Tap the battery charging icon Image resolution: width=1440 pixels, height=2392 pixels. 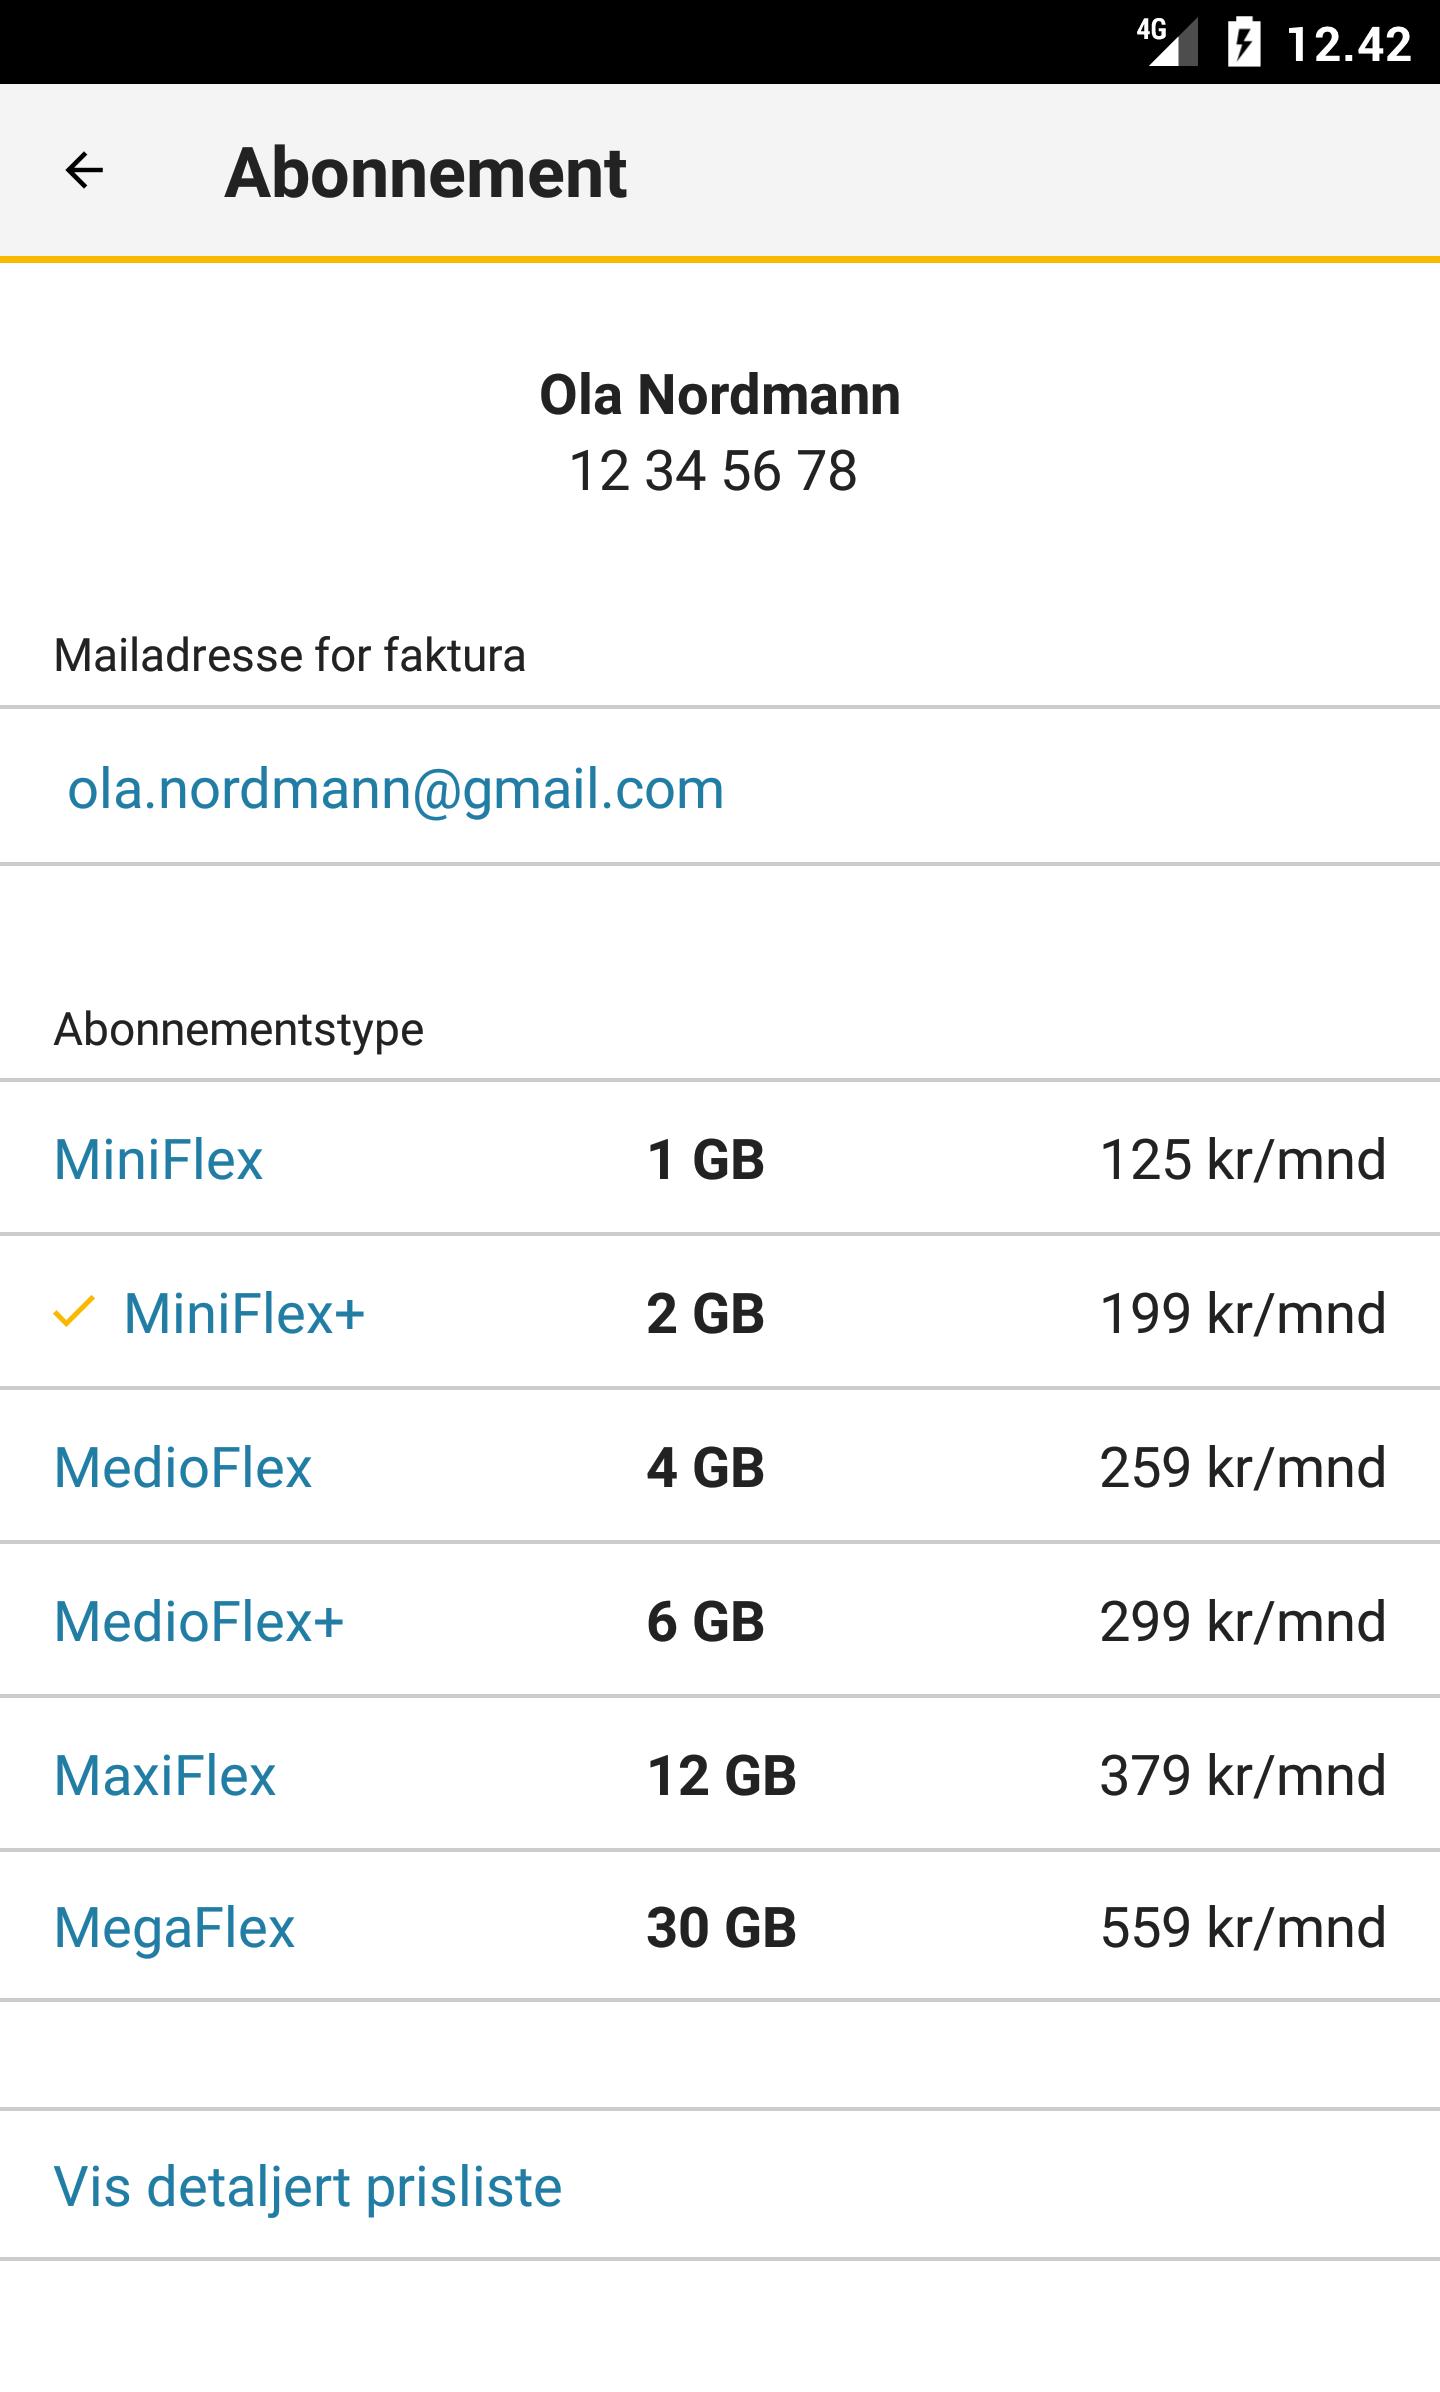point(1244,42)
